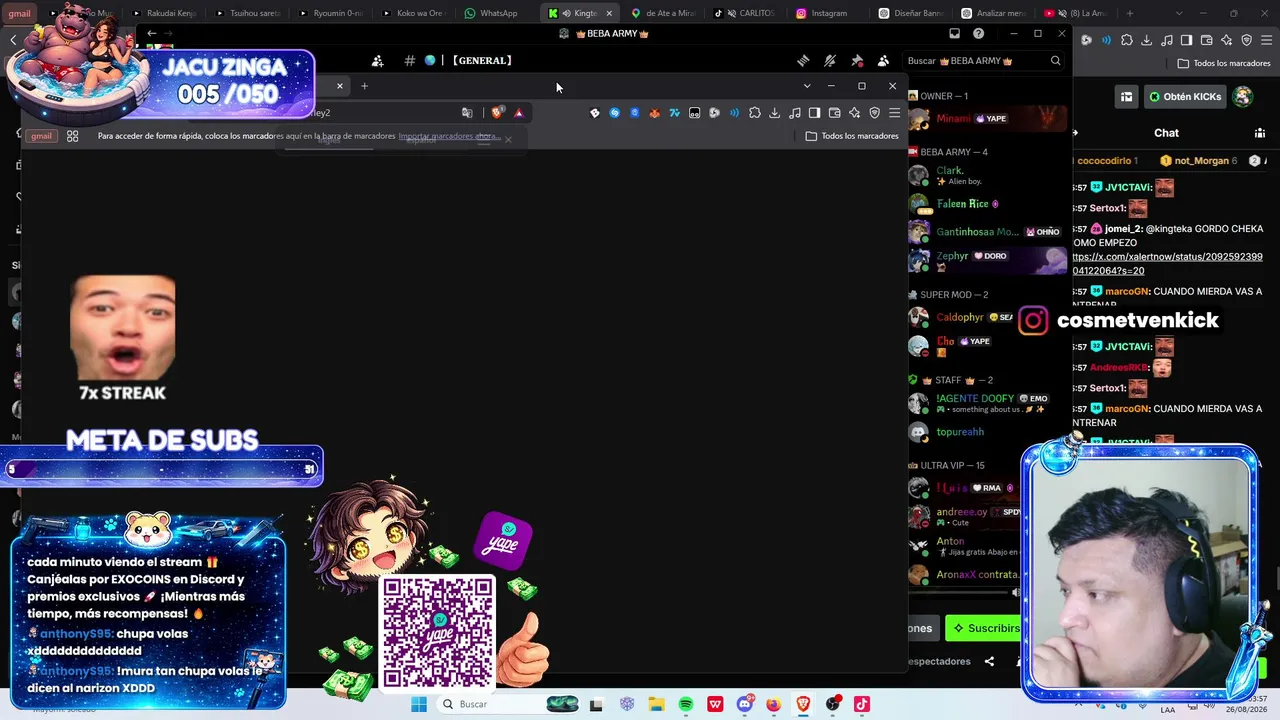Image resolution: width=1280 pixels, height=720 pixels.
Task: Open the tab list chevron in the front browser
Action: pyautogui.click(x=807, y=86)
